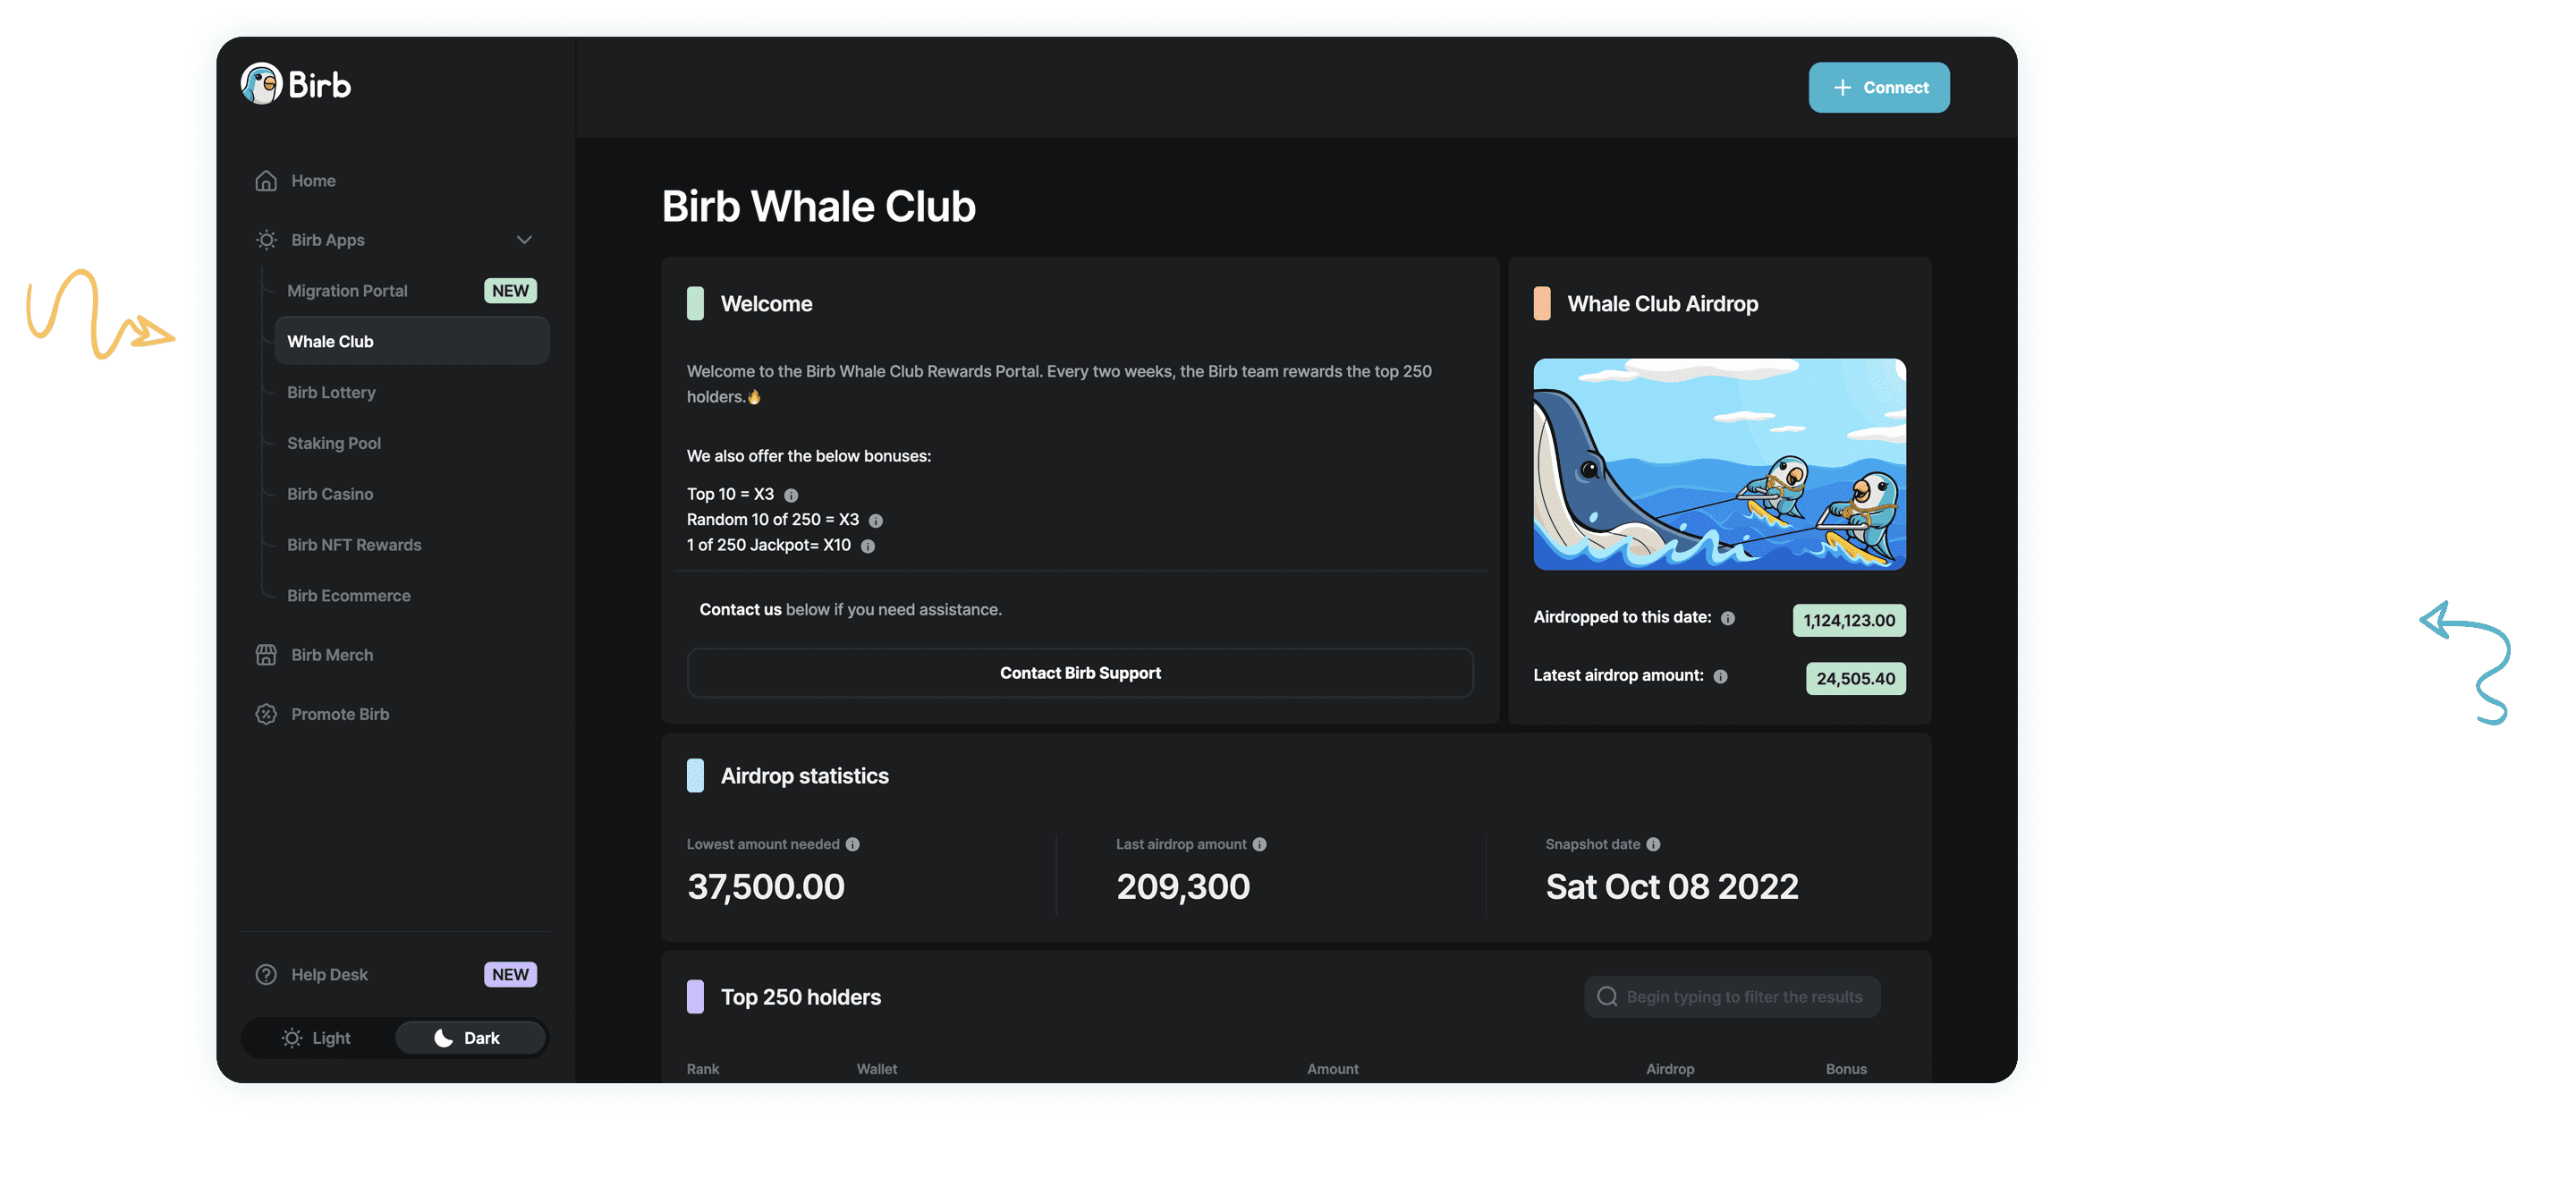Click info icon beside 1 of 250 Jackpot

[868, 546]
